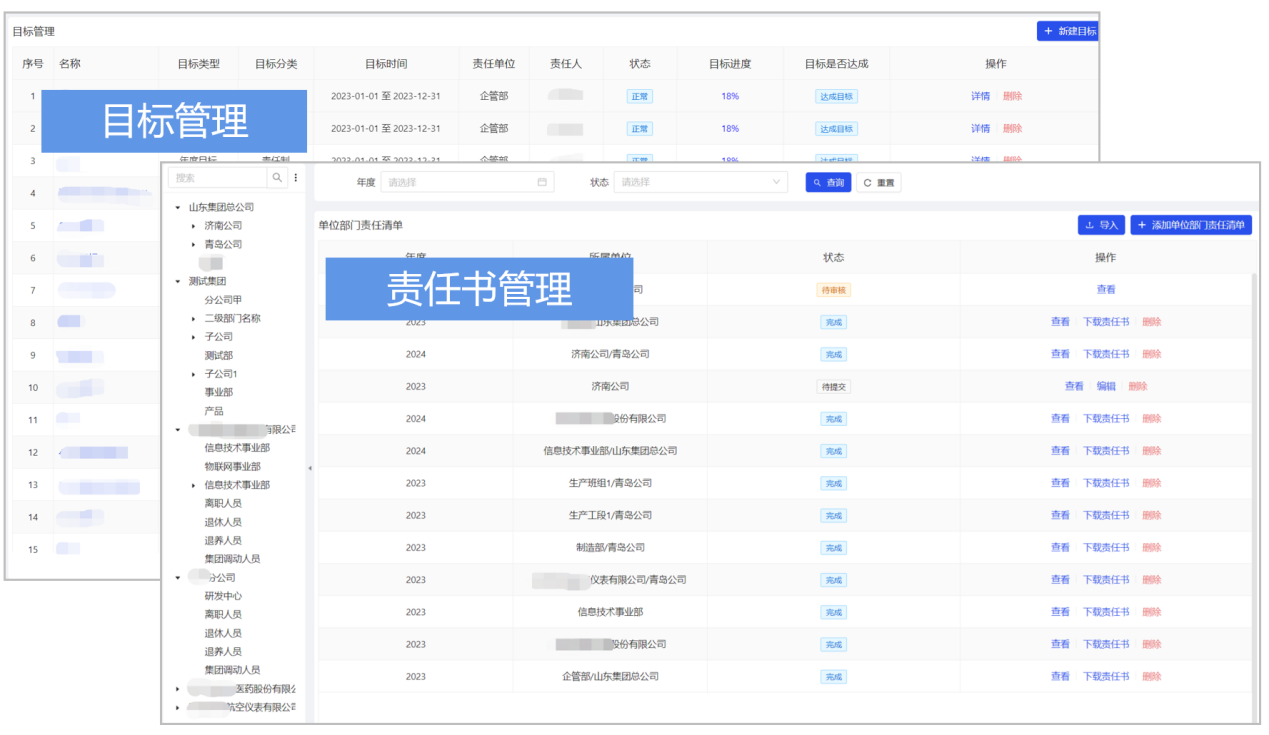1269x735 pixels.
Task: Select 测试部 in the organization tree
Action: (x=220, y=356)
